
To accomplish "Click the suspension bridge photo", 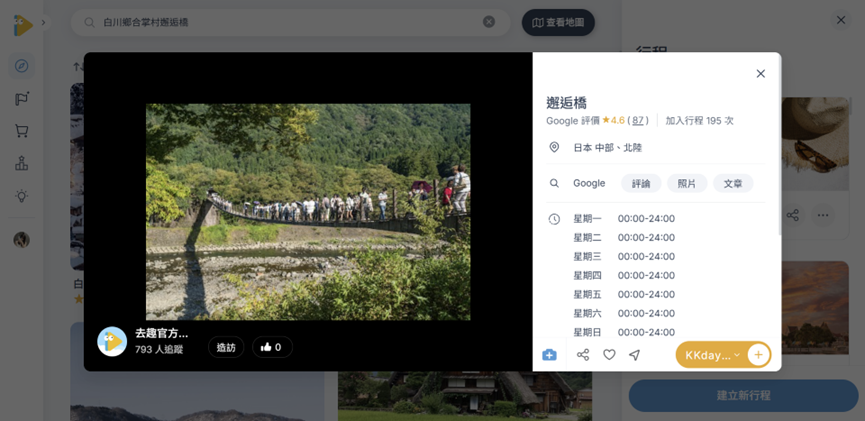I will [x=308, y=212].
